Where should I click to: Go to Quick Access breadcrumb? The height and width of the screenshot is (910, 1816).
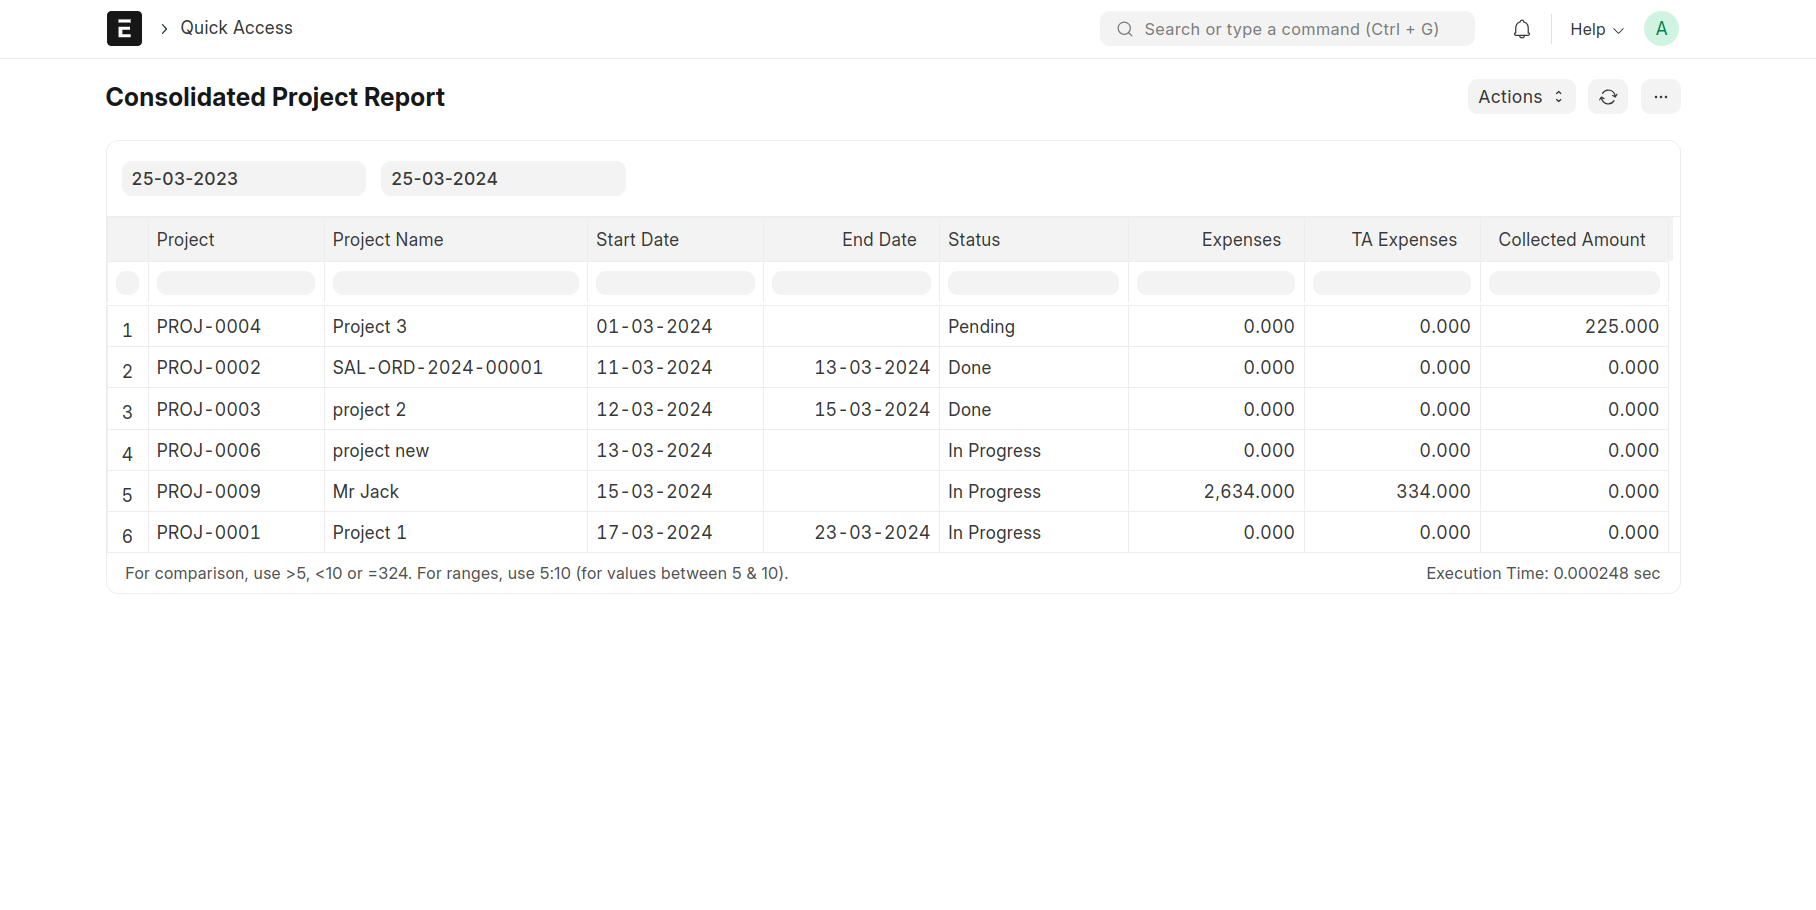[236, 28]
